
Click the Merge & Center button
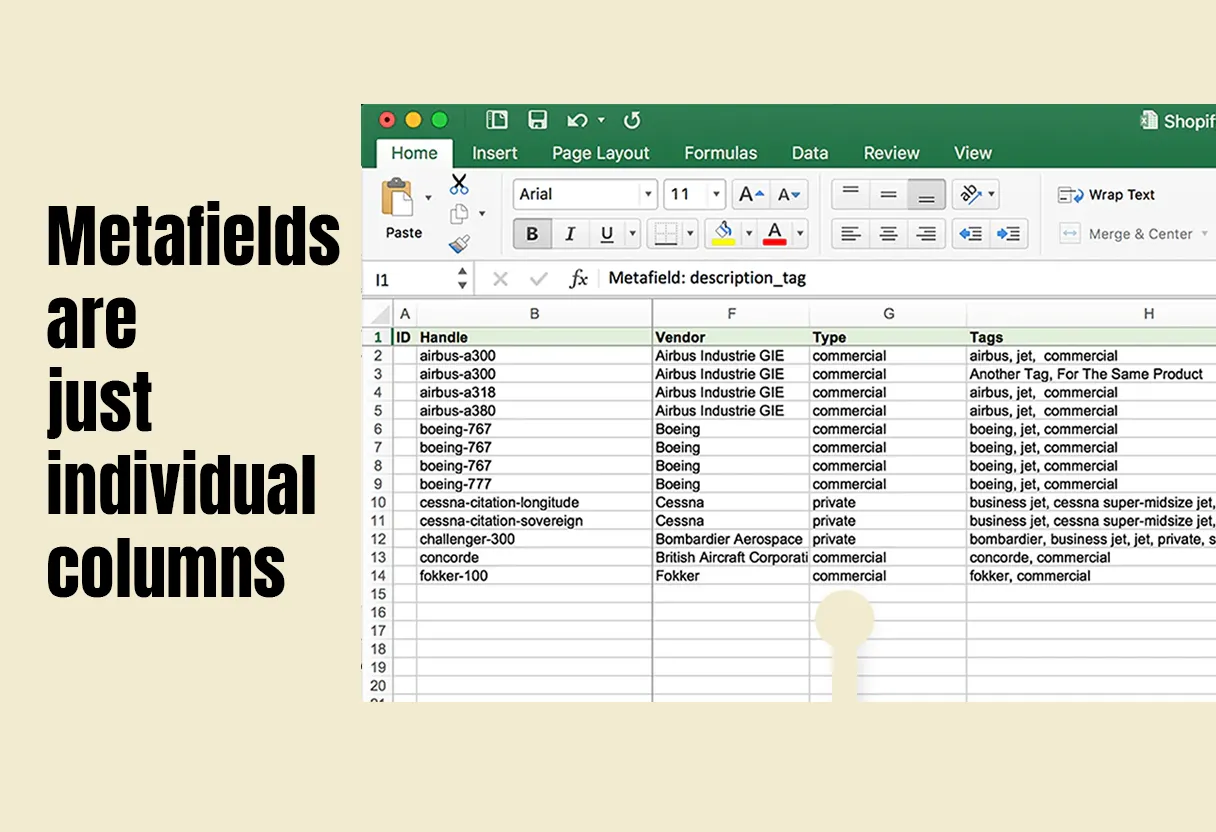pyautogui.click(x=1127, y=234)
